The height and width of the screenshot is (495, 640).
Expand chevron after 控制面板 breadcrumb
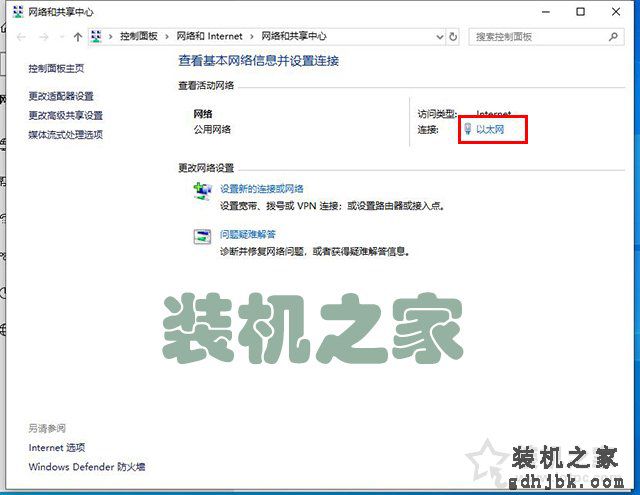click(167, 37)
